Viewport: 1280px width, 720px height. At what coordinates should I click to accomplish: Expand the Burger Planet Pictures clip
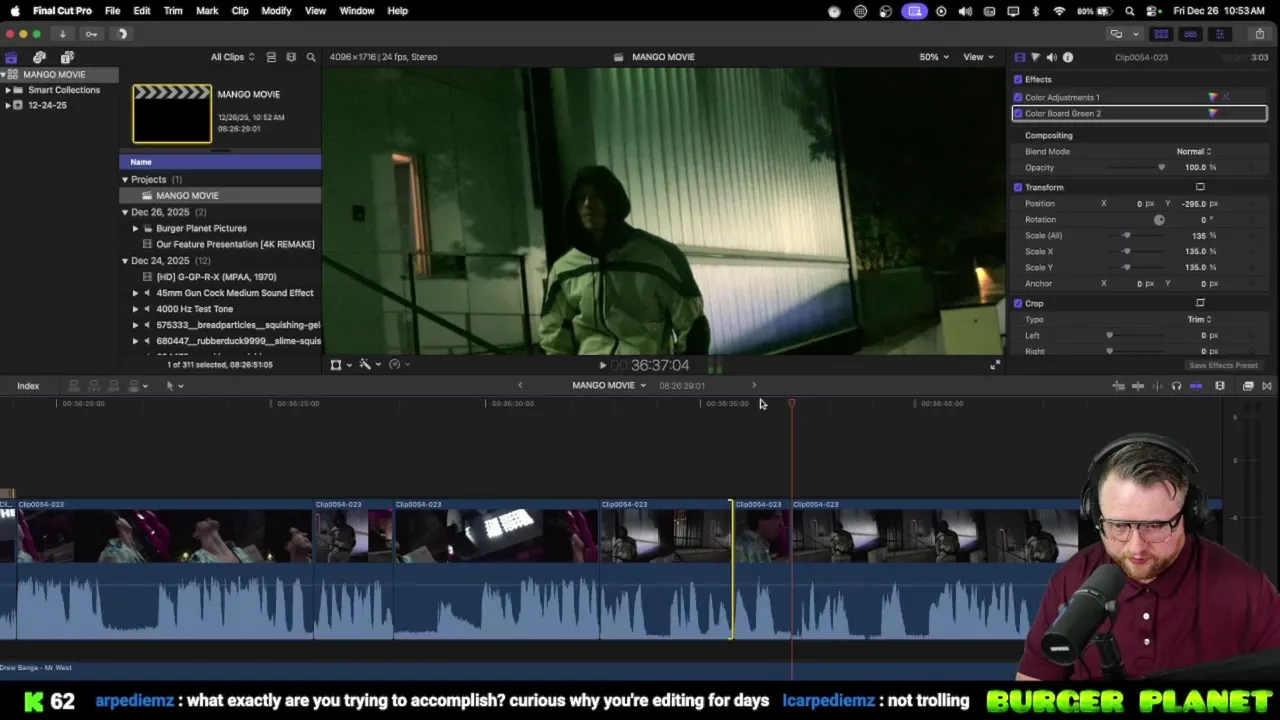click(136, 228)
